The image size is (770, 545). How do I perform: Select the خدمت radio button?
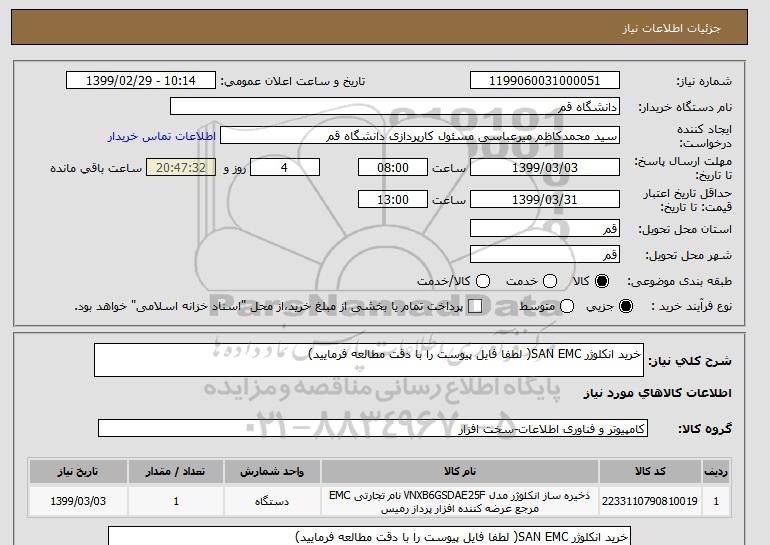[x=550, y=281]
